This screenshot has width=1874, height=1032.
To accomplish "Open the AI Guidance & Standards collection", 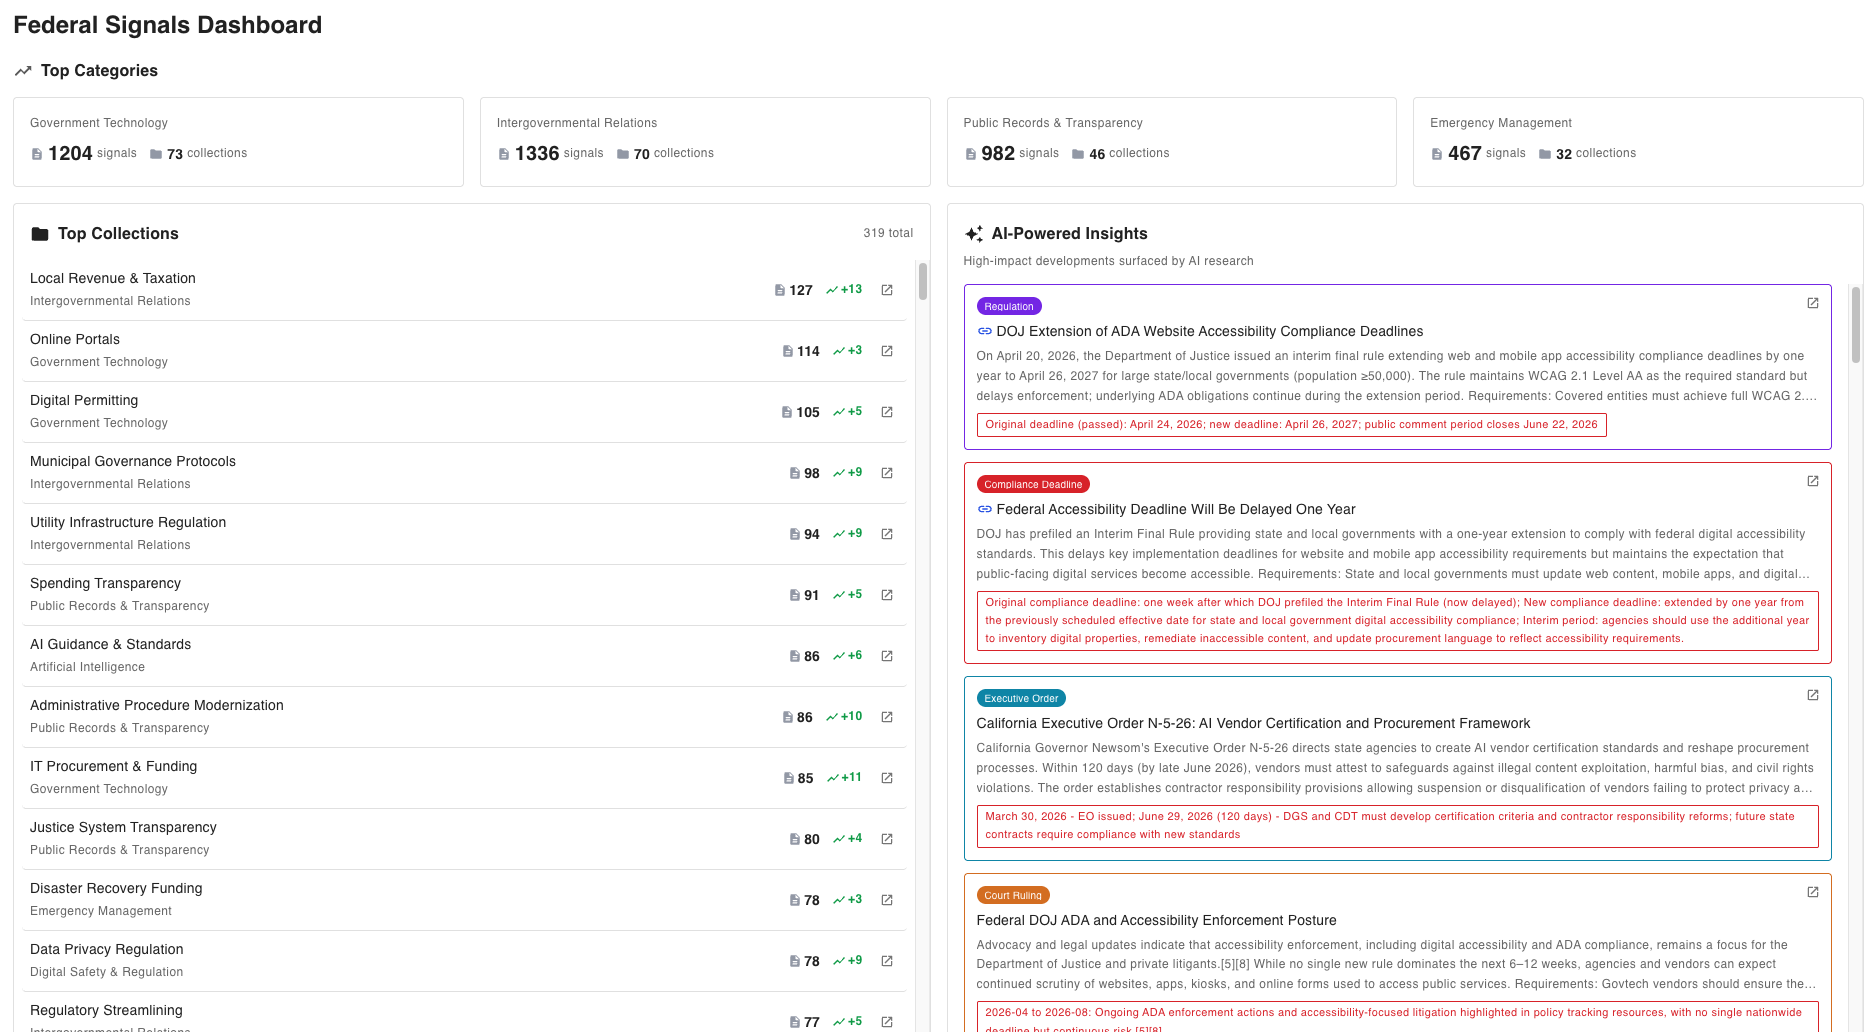I will [465, 656].
